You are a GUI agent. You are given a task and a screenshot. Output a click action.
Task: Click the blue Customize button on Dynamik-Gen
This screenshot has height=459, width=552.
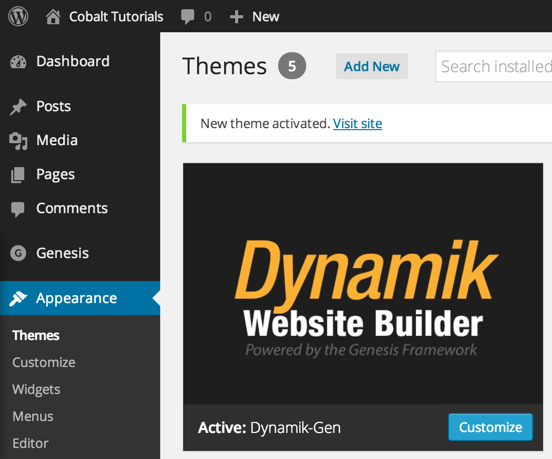tap(490, 427)
